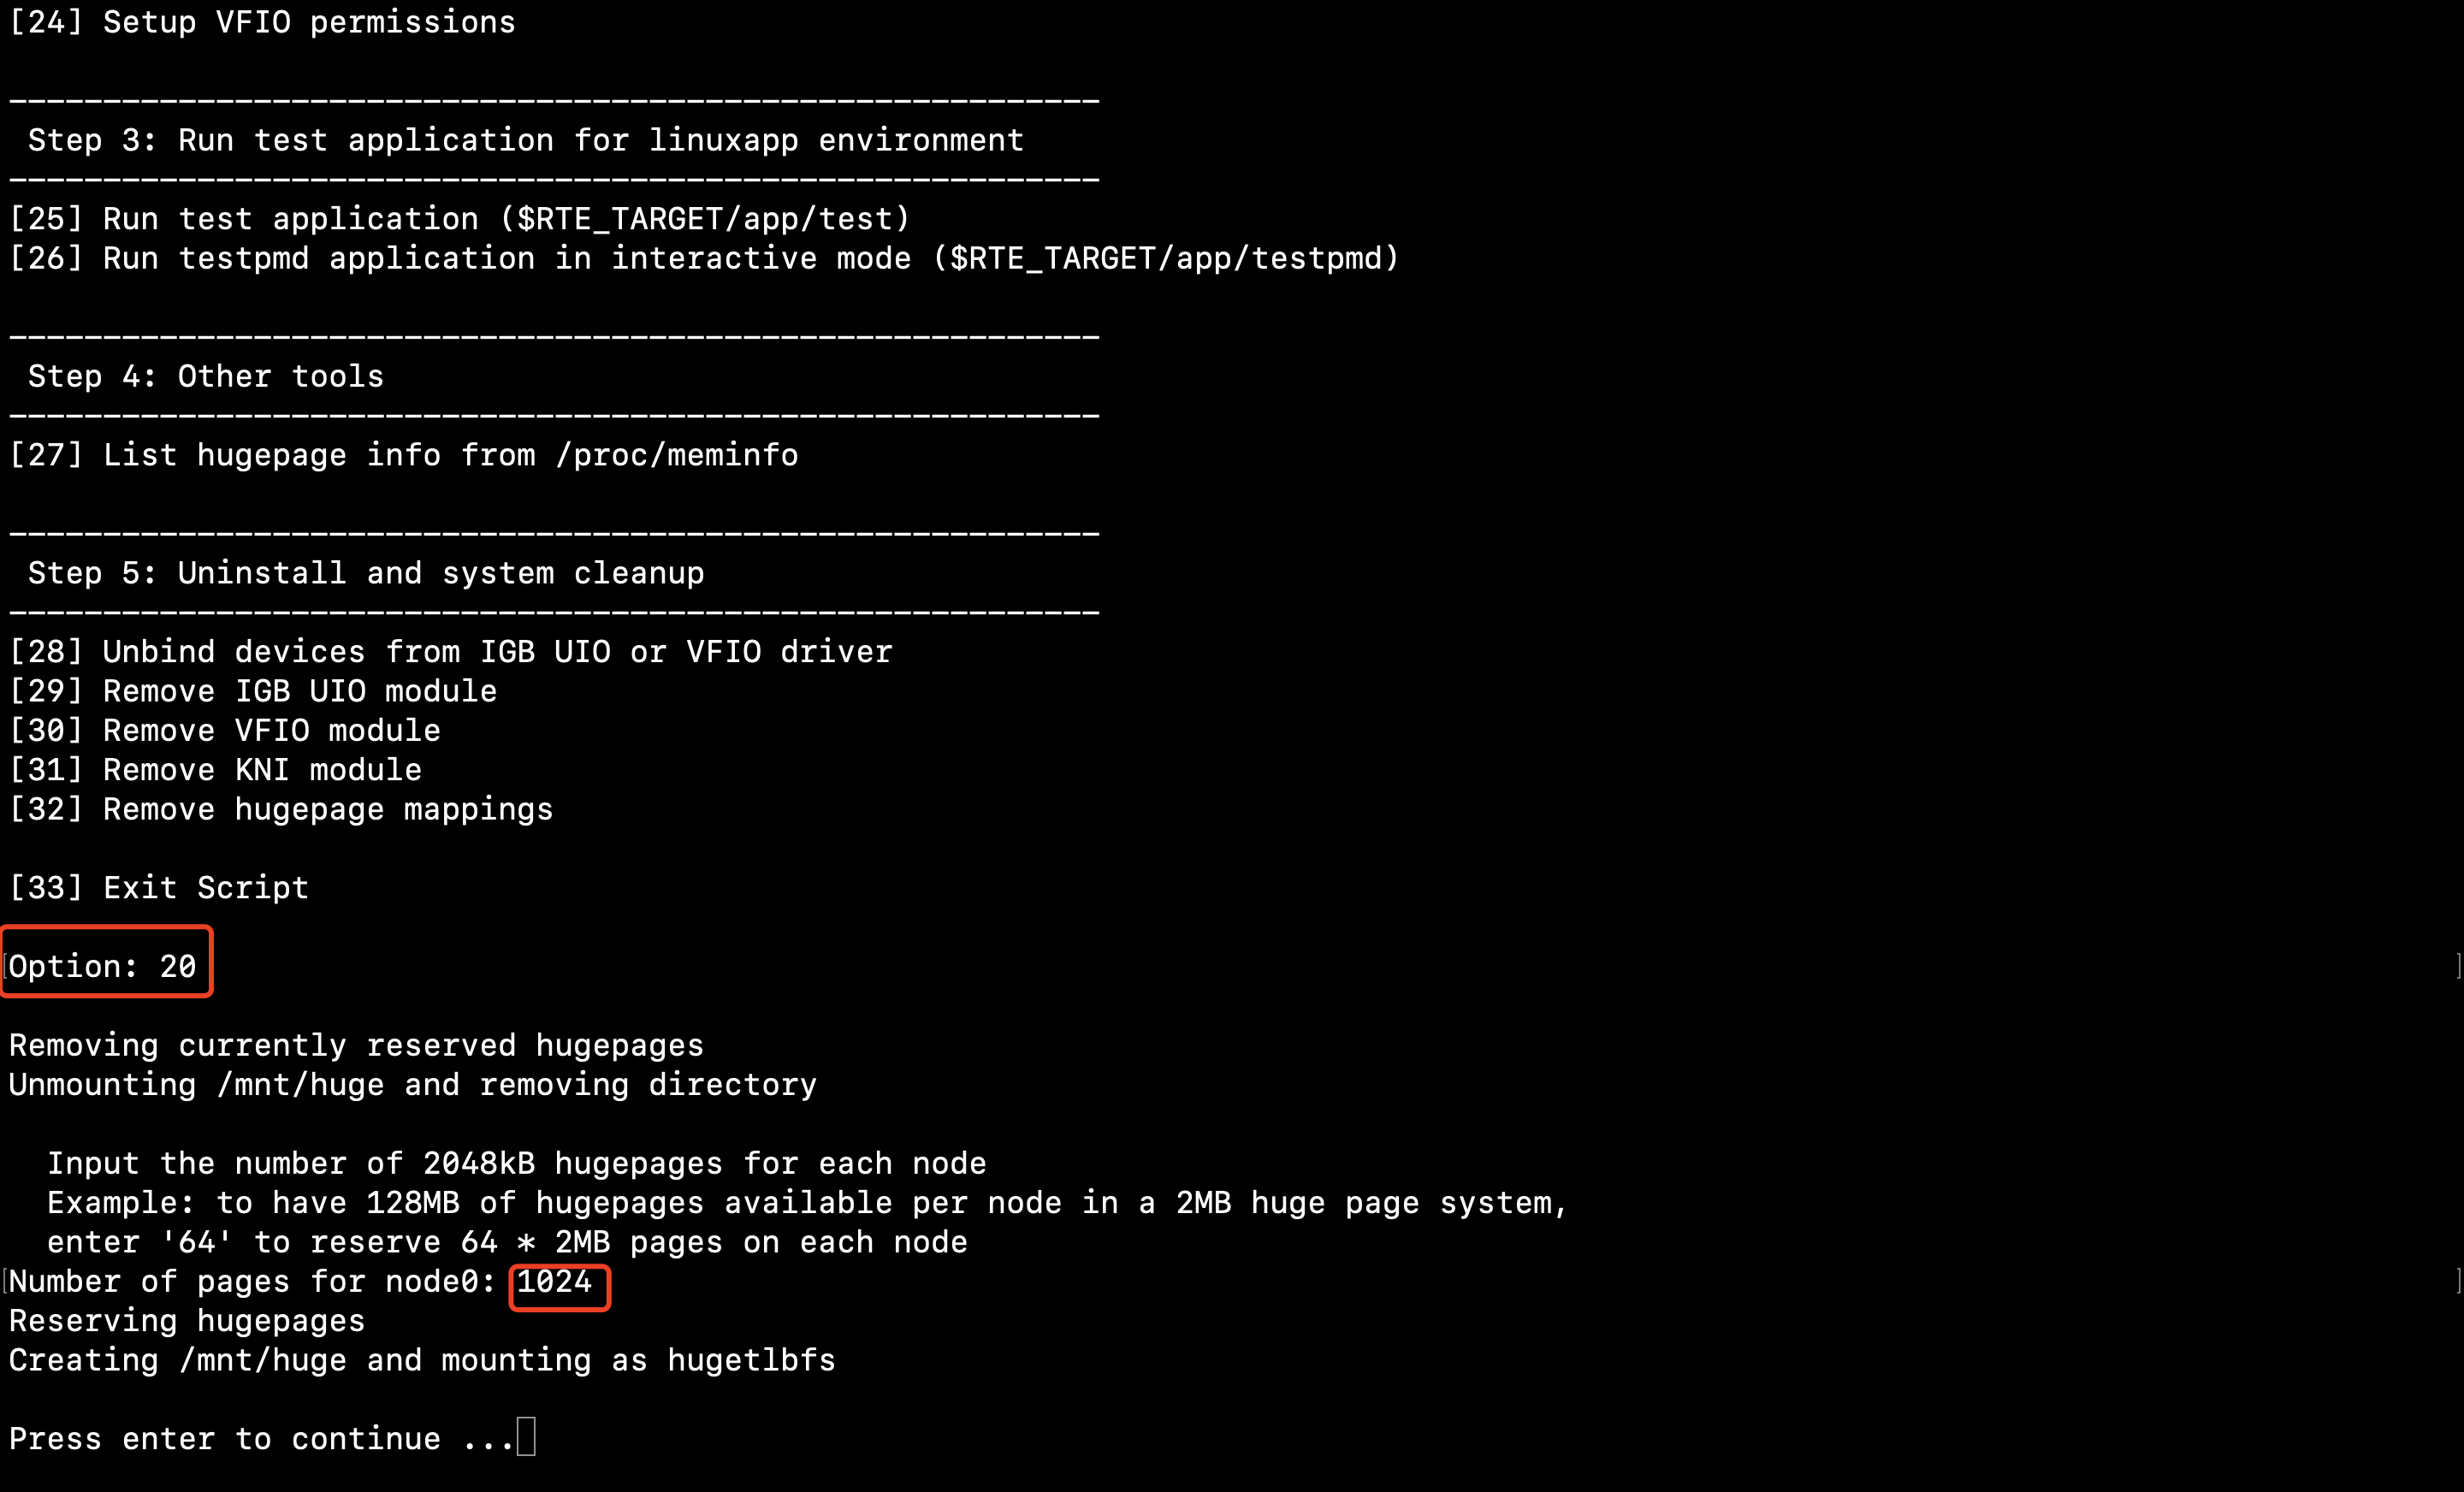Select option [29] Remove IGB UIO module
Screen dimensions: 2464x1492
(253, 691)
